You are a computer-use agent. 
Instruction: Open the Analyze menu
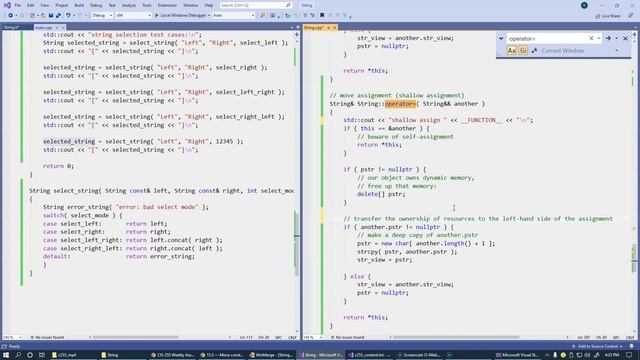coord(129,5)
